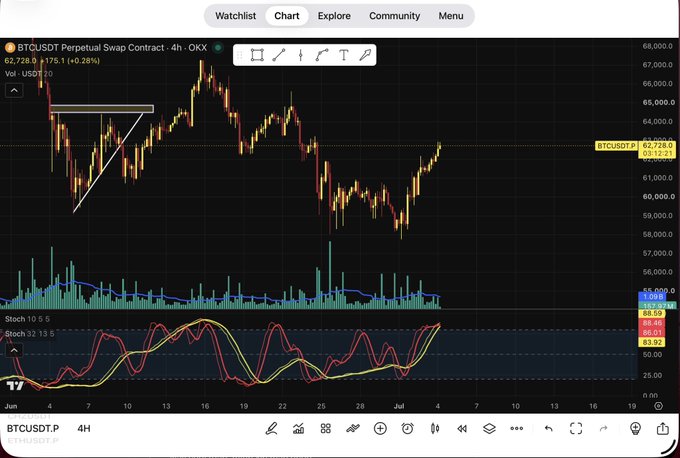Collapse the Stoch indicator legend
The image size is (680, 458).
[14, 350]
